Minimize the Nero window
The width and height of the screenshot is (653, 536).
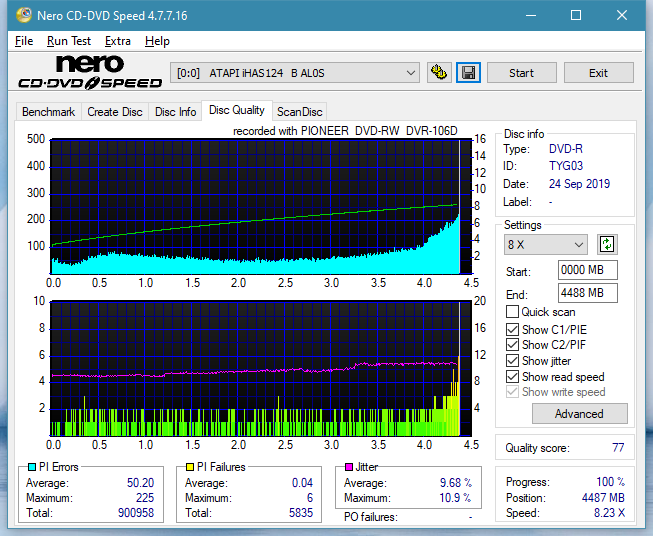[531, 15]
